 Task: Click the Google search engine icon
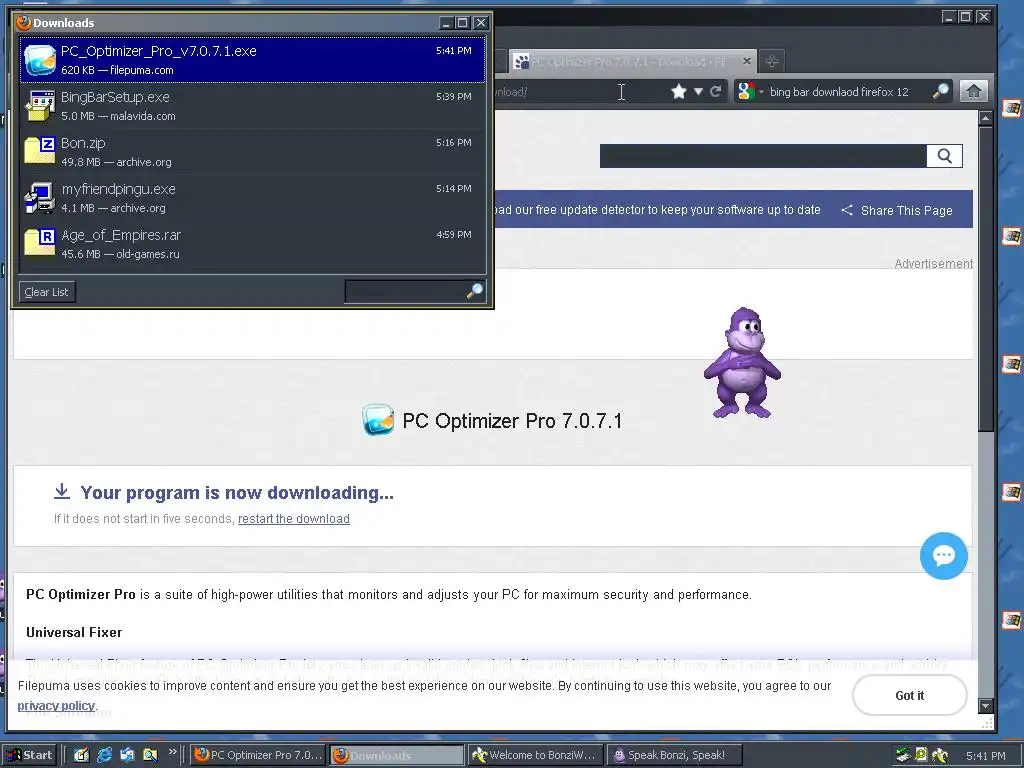tap(746, 91)
